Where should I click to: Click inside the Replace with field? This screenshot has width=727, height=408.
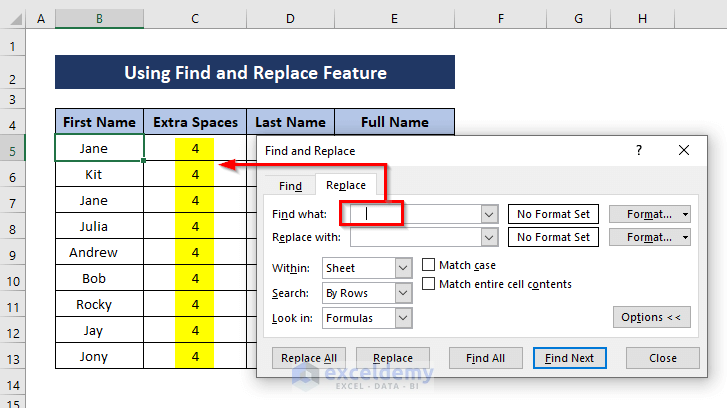[x=414, y=237]
